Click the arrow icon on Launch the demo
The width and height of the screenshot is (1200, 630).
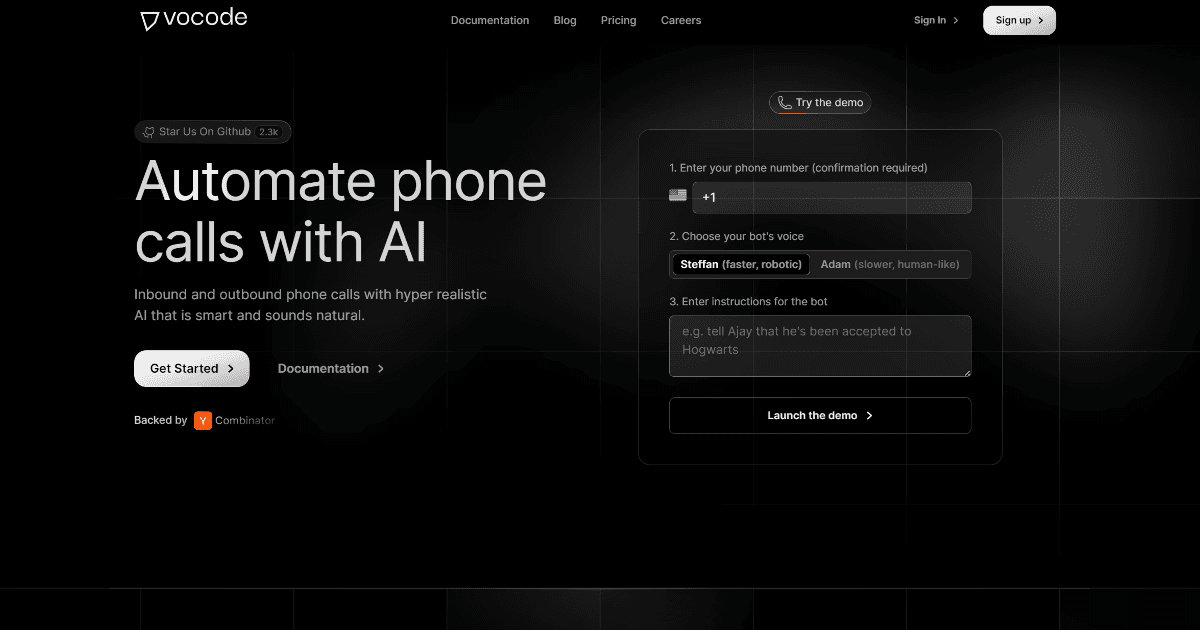pos(868,415)
